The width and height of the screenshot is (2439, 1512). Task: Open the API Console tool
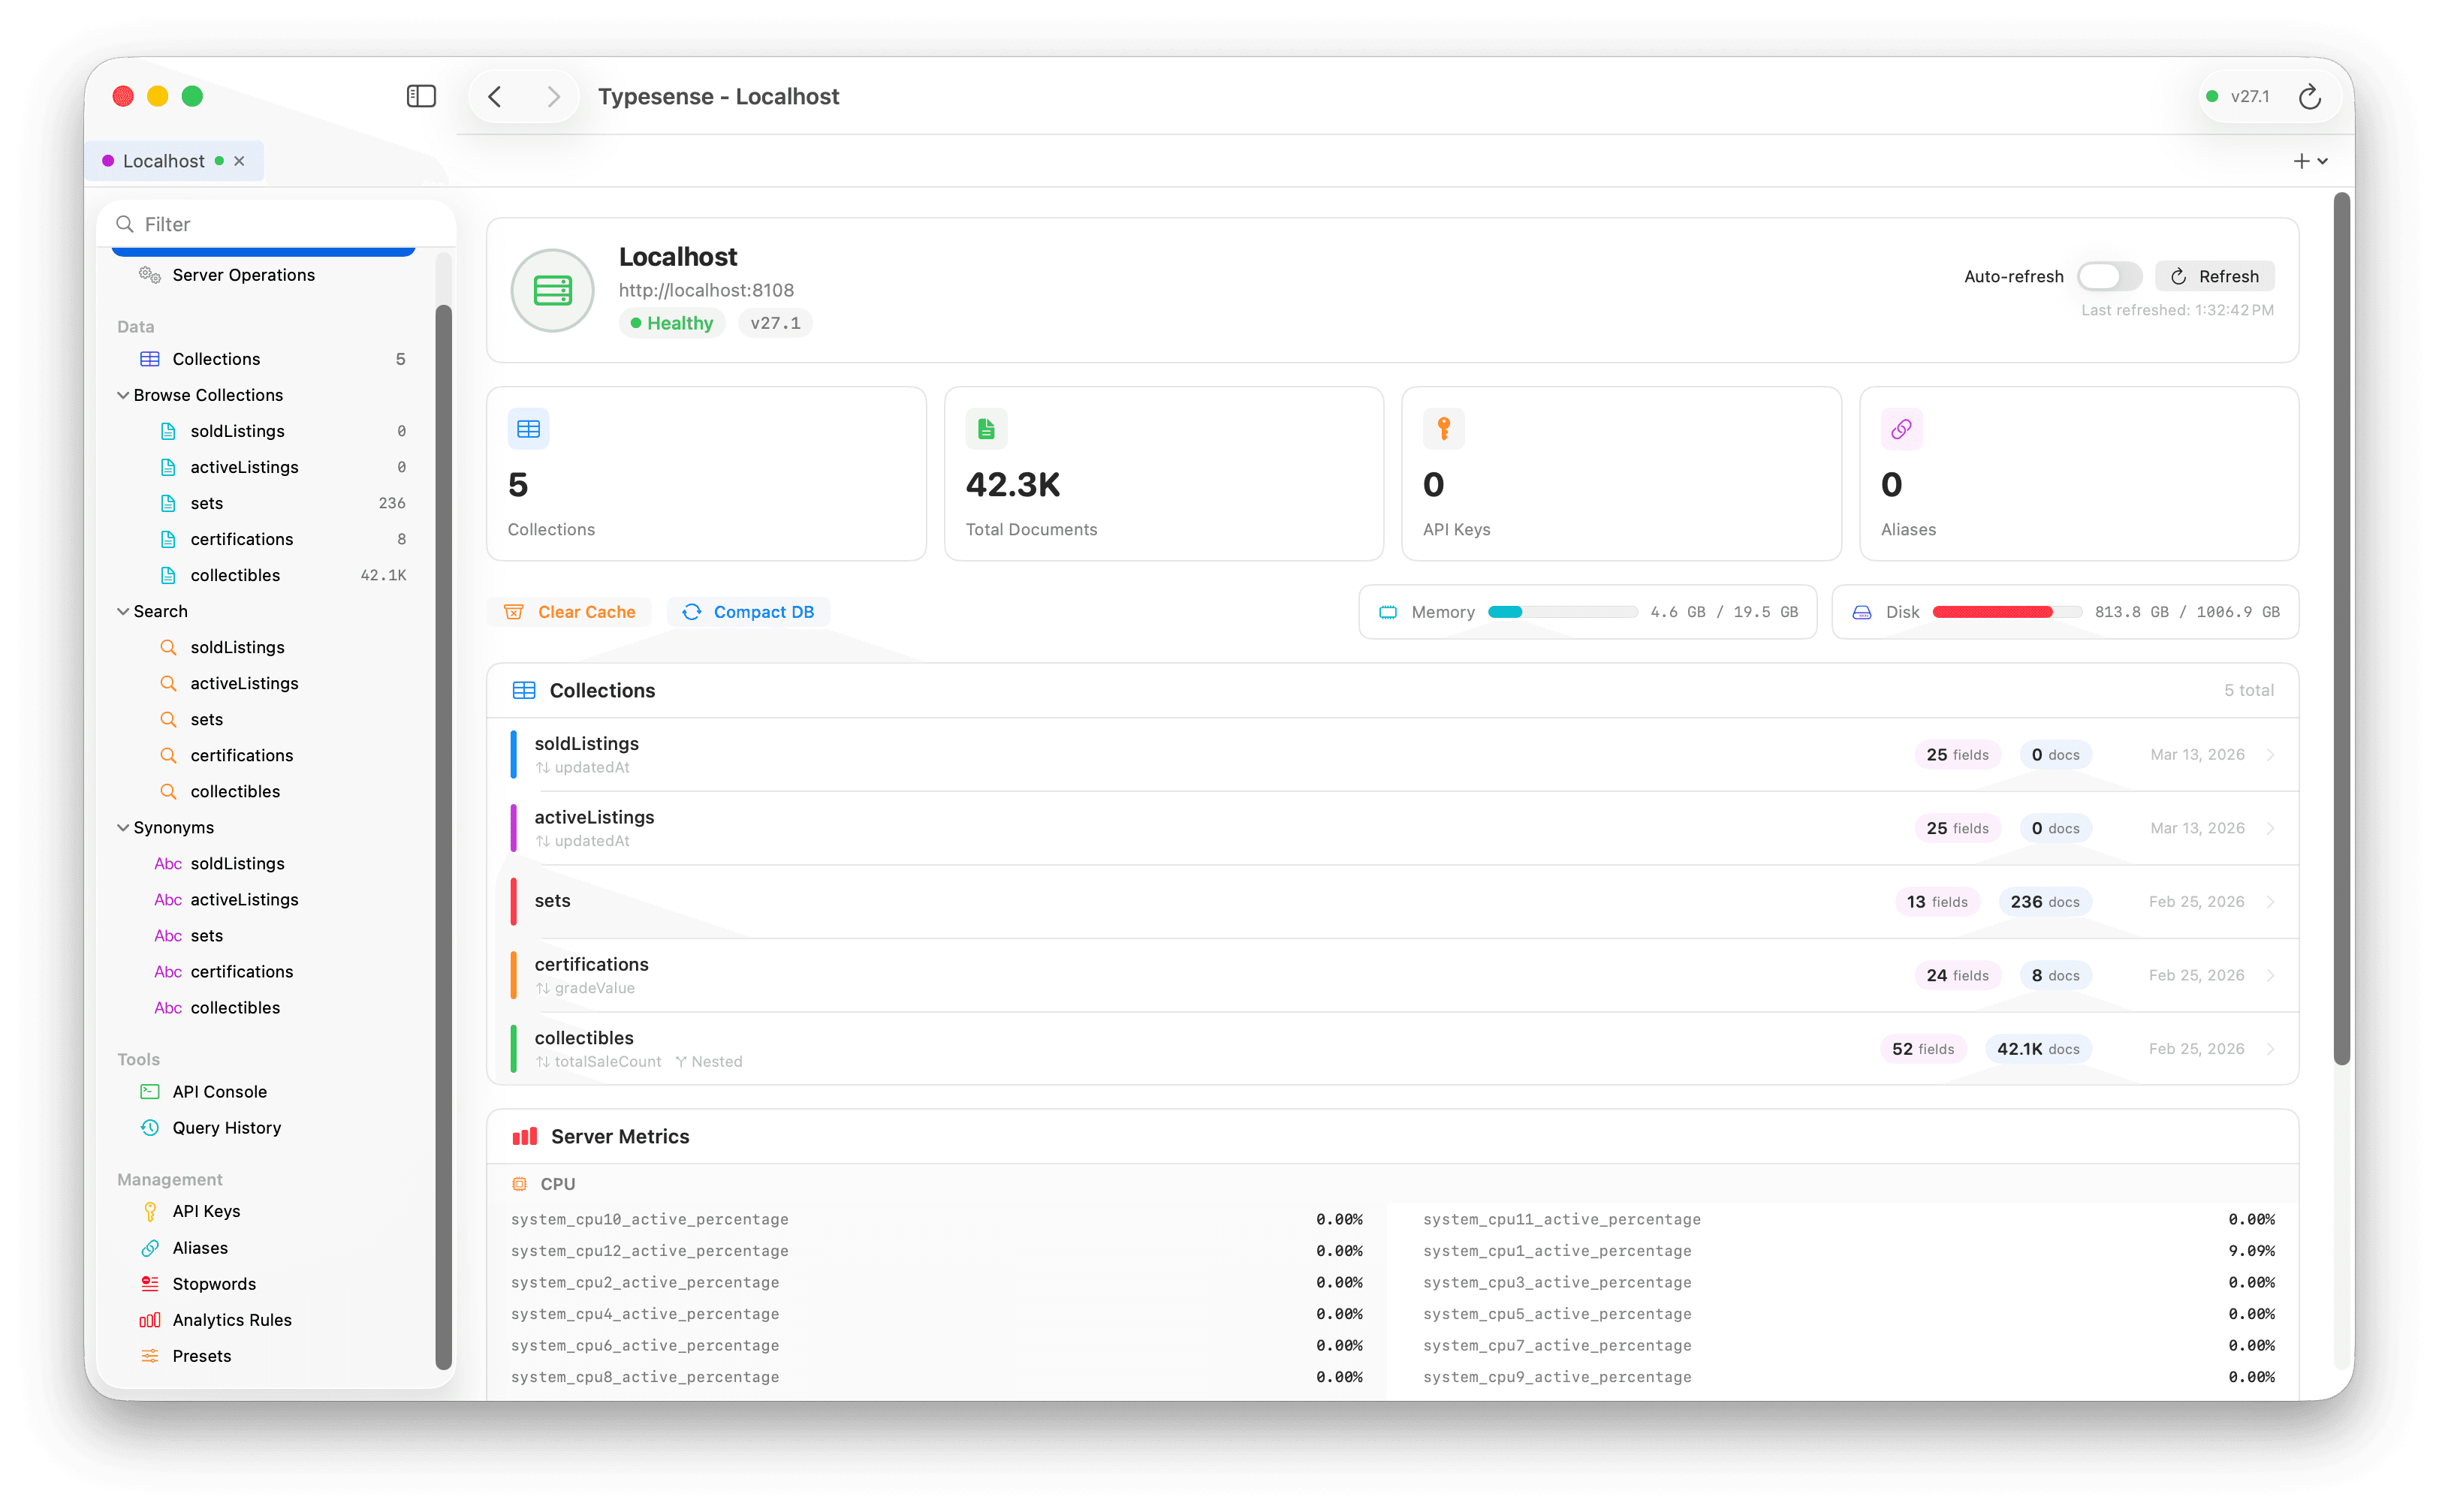(219, 1091)
